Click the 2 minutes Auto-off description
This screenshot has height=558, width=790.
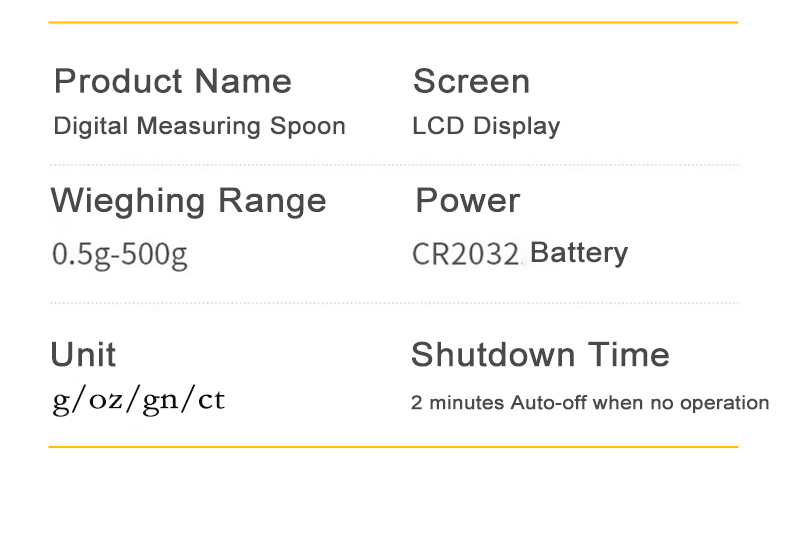[x=590, y=403]
